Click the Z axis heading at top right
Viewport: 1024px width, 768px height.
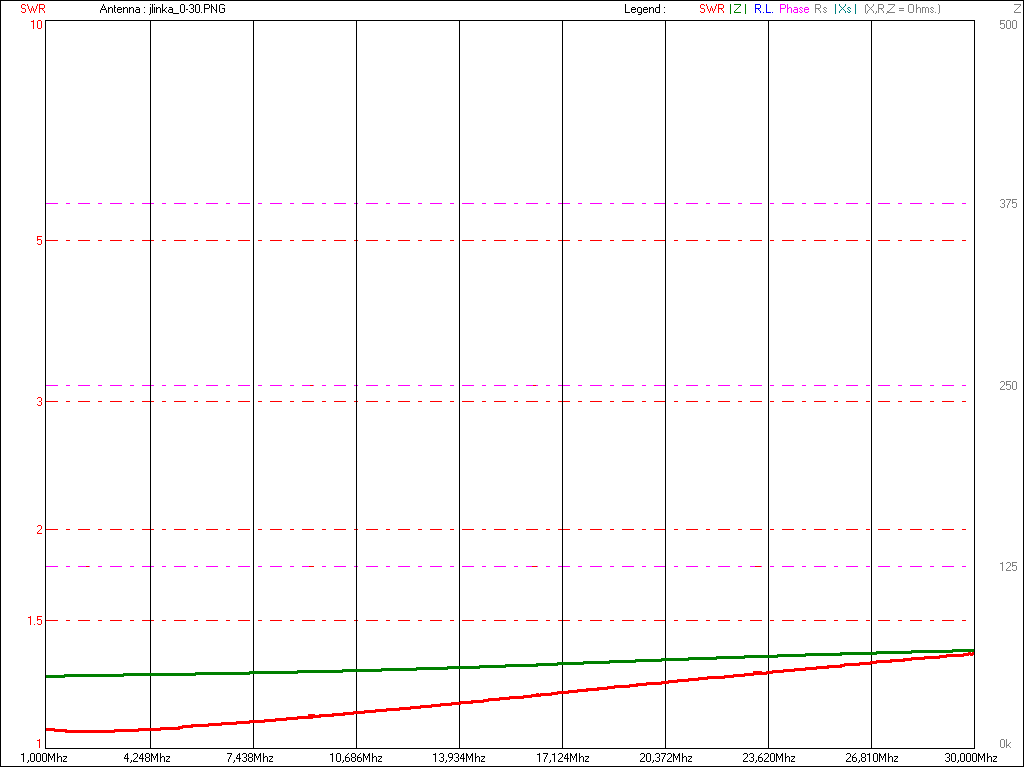(1016, 9)
